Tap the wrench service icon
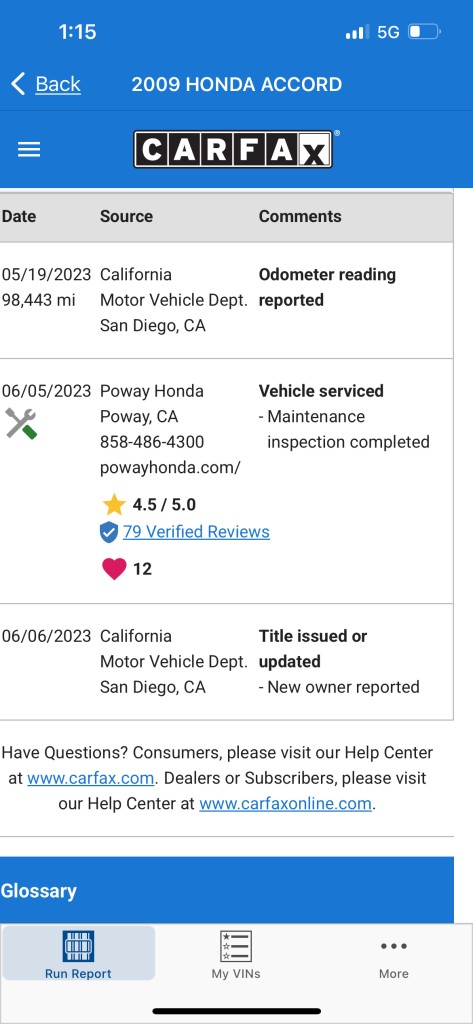 pyautogui.click(x=21, y=423)
